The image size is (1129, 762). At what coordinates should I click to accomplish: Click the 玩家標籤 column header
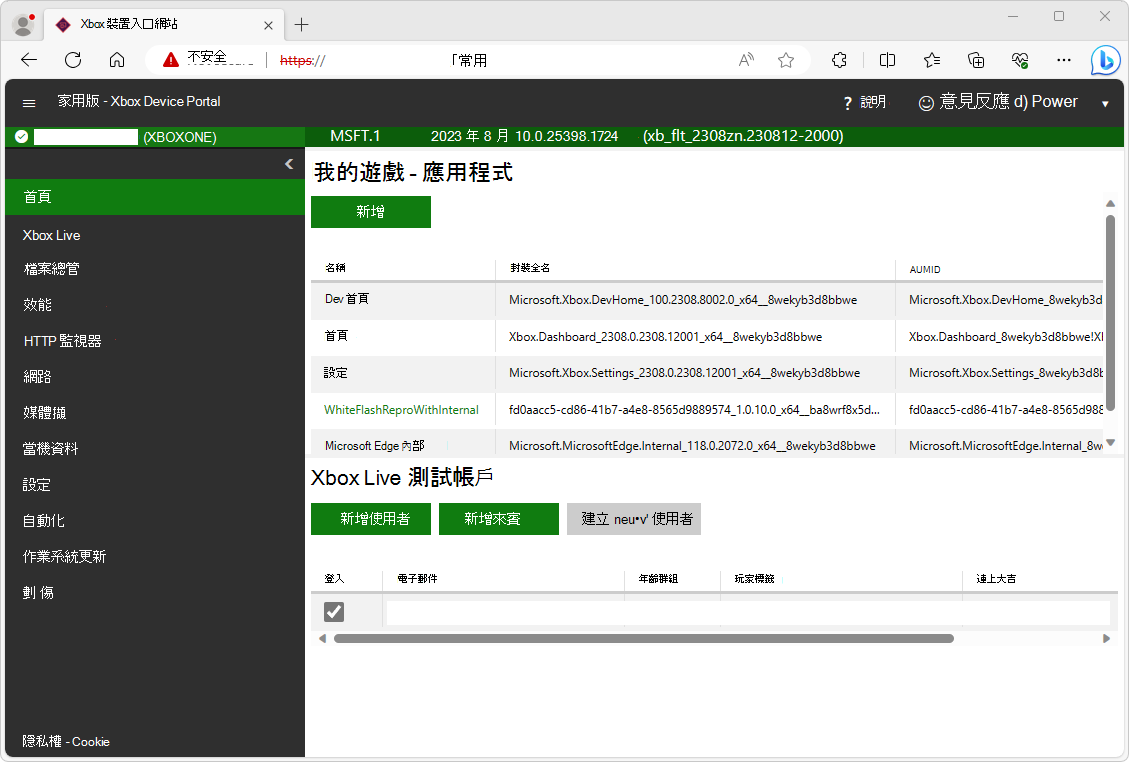[754, 578]
